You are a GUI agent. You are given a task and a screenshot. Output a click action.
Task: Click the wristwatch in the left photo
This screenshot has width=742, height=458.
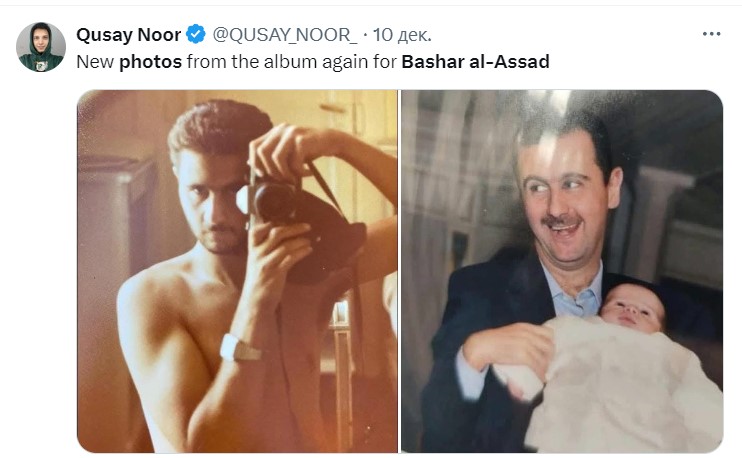(x=239, y=348)
